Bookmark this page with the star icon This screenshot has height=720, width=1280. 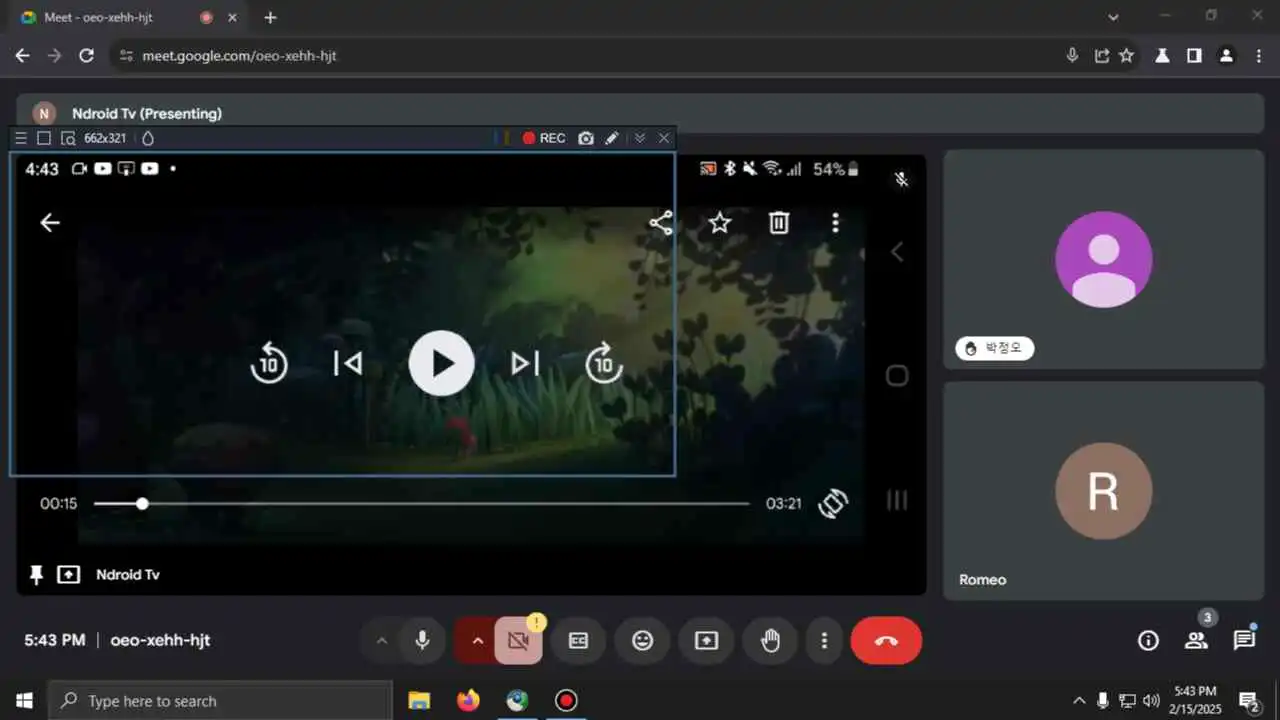pos(1127,56)
